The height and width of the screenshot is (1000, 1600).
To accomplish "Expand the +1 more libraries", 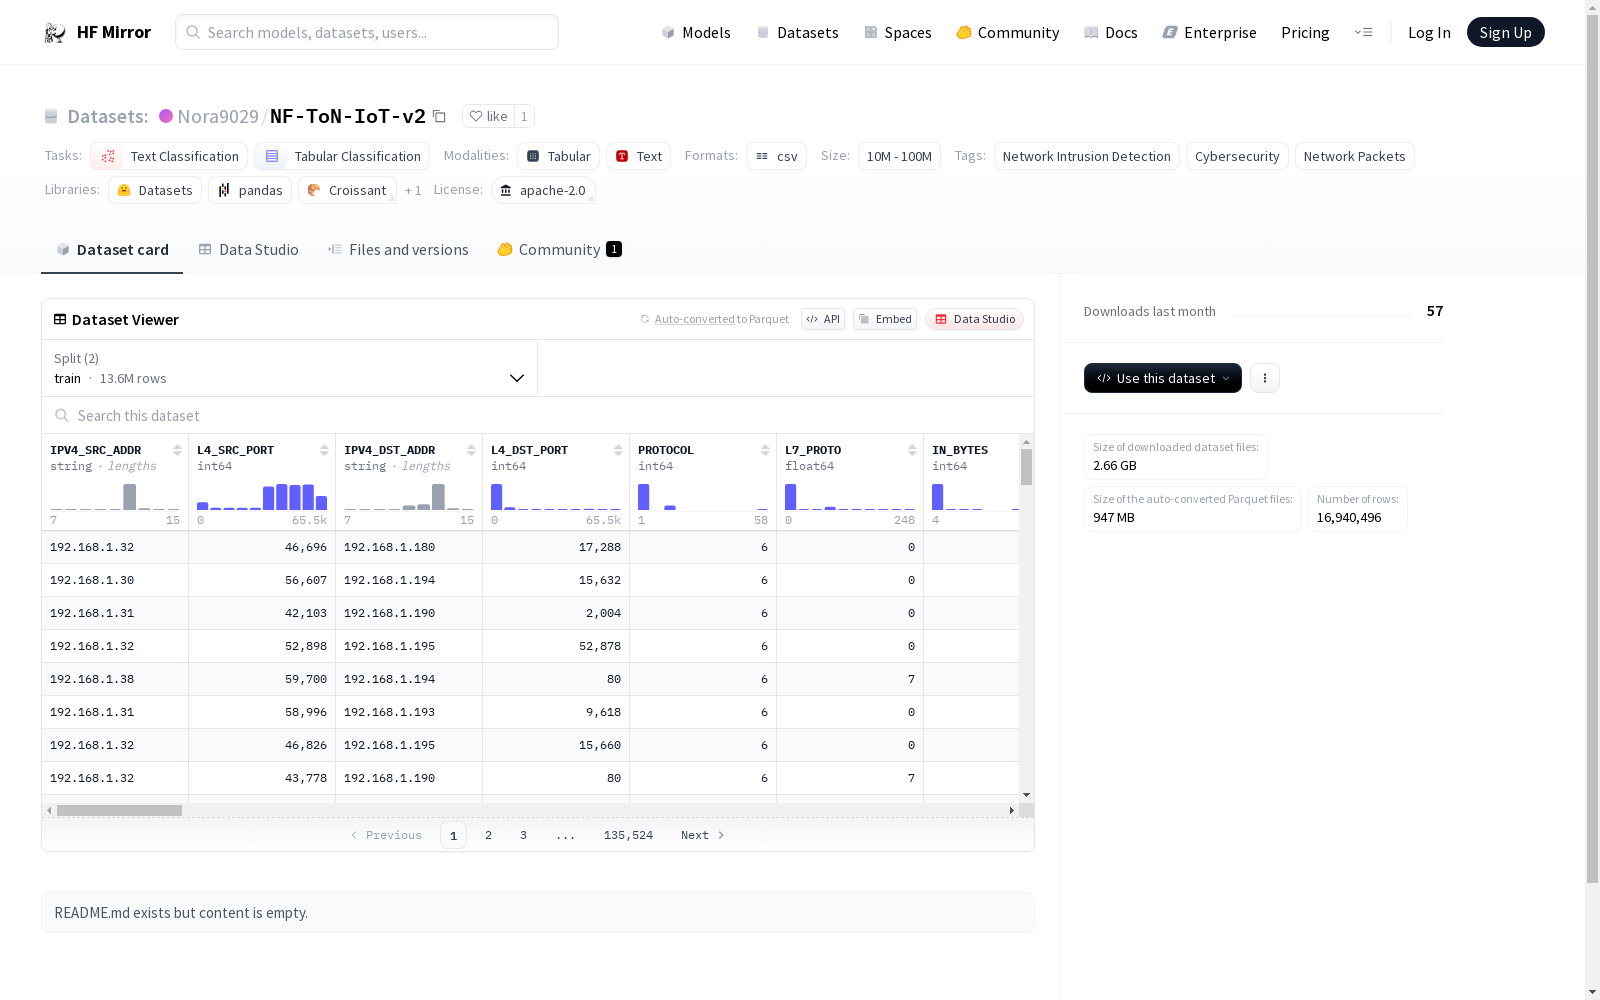I will tap(413, 190).
